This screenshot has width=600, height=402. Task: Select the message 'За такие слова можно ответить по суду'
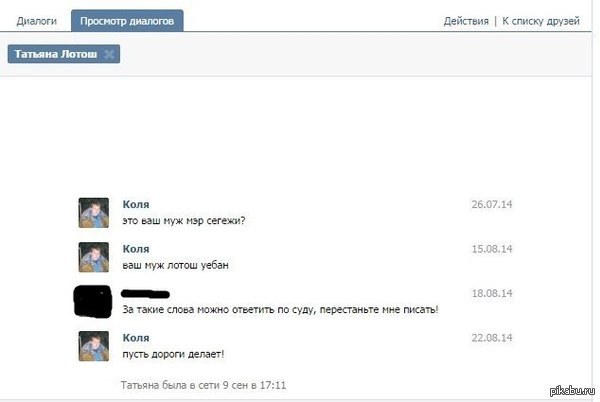[x=280, y=309]
